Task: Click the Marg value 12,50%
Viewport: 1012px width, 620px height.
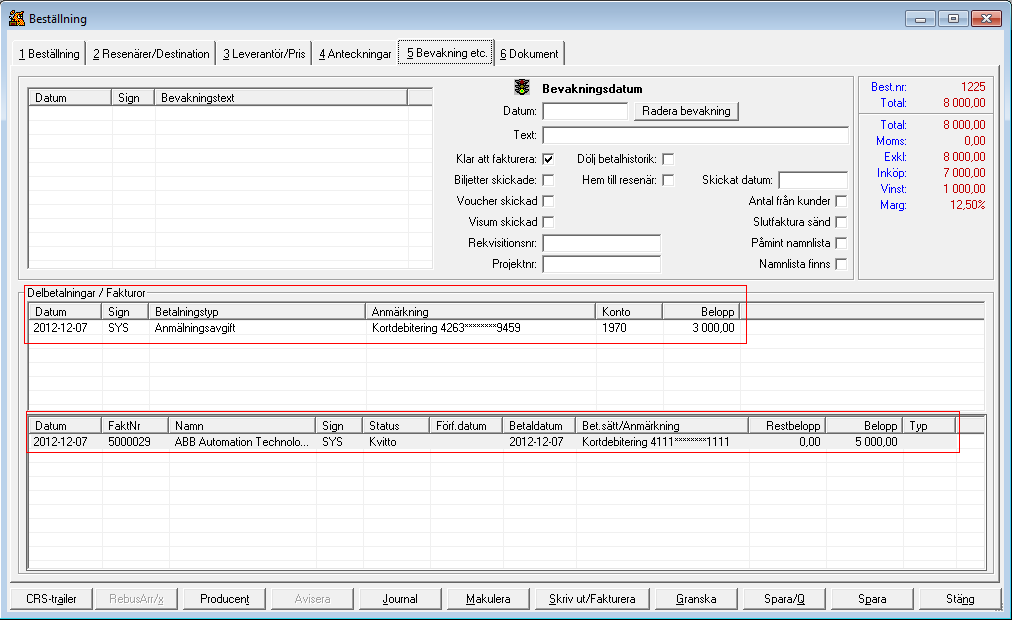Action: tap(967, 205)
